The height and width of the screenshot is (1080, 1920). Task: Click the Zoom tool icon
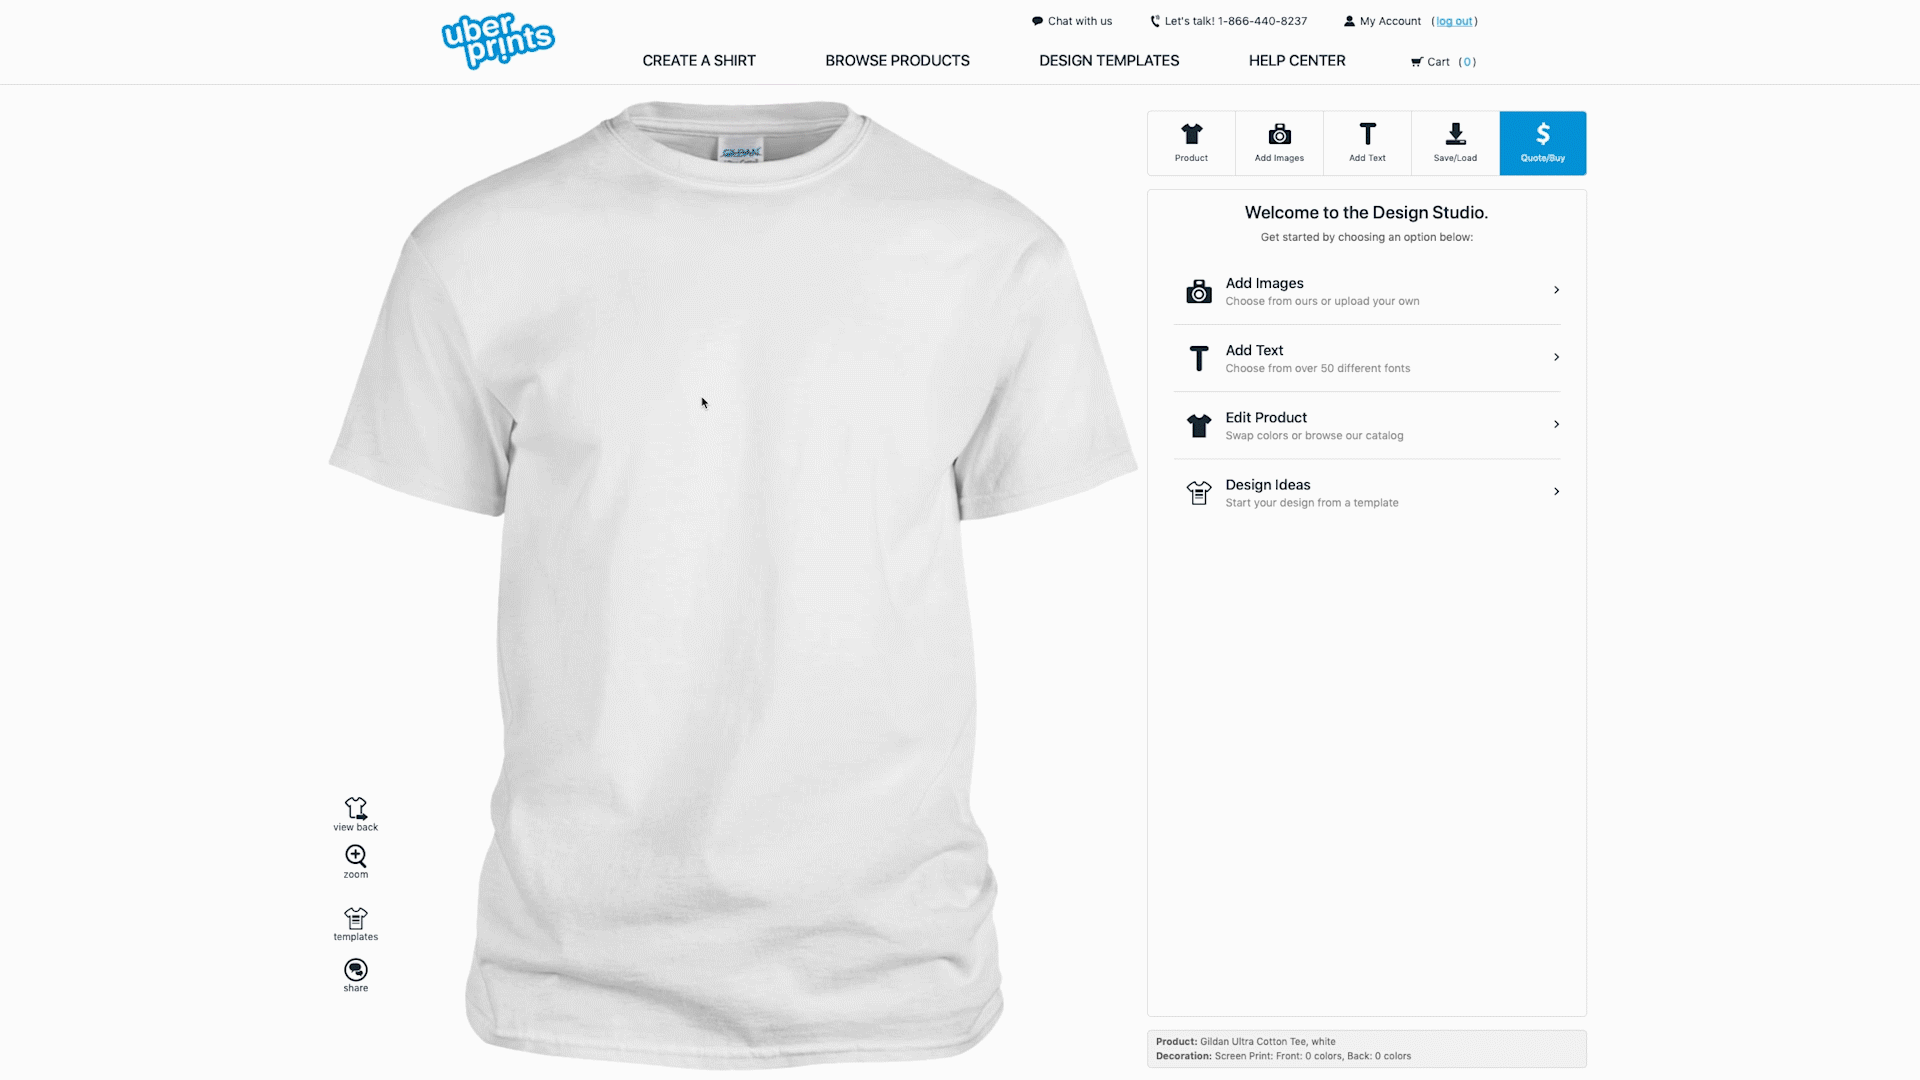[x=355, y=856]
